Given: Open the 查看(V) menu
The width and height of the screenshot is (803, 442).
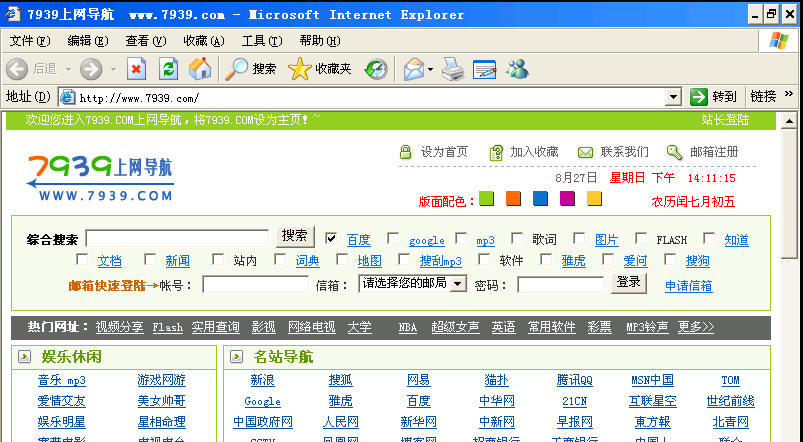Looking at the screenshot, I should pos(146,41).
